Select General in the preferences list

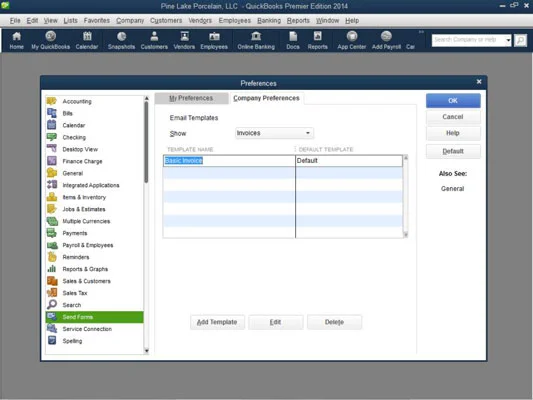click(94, 173)
